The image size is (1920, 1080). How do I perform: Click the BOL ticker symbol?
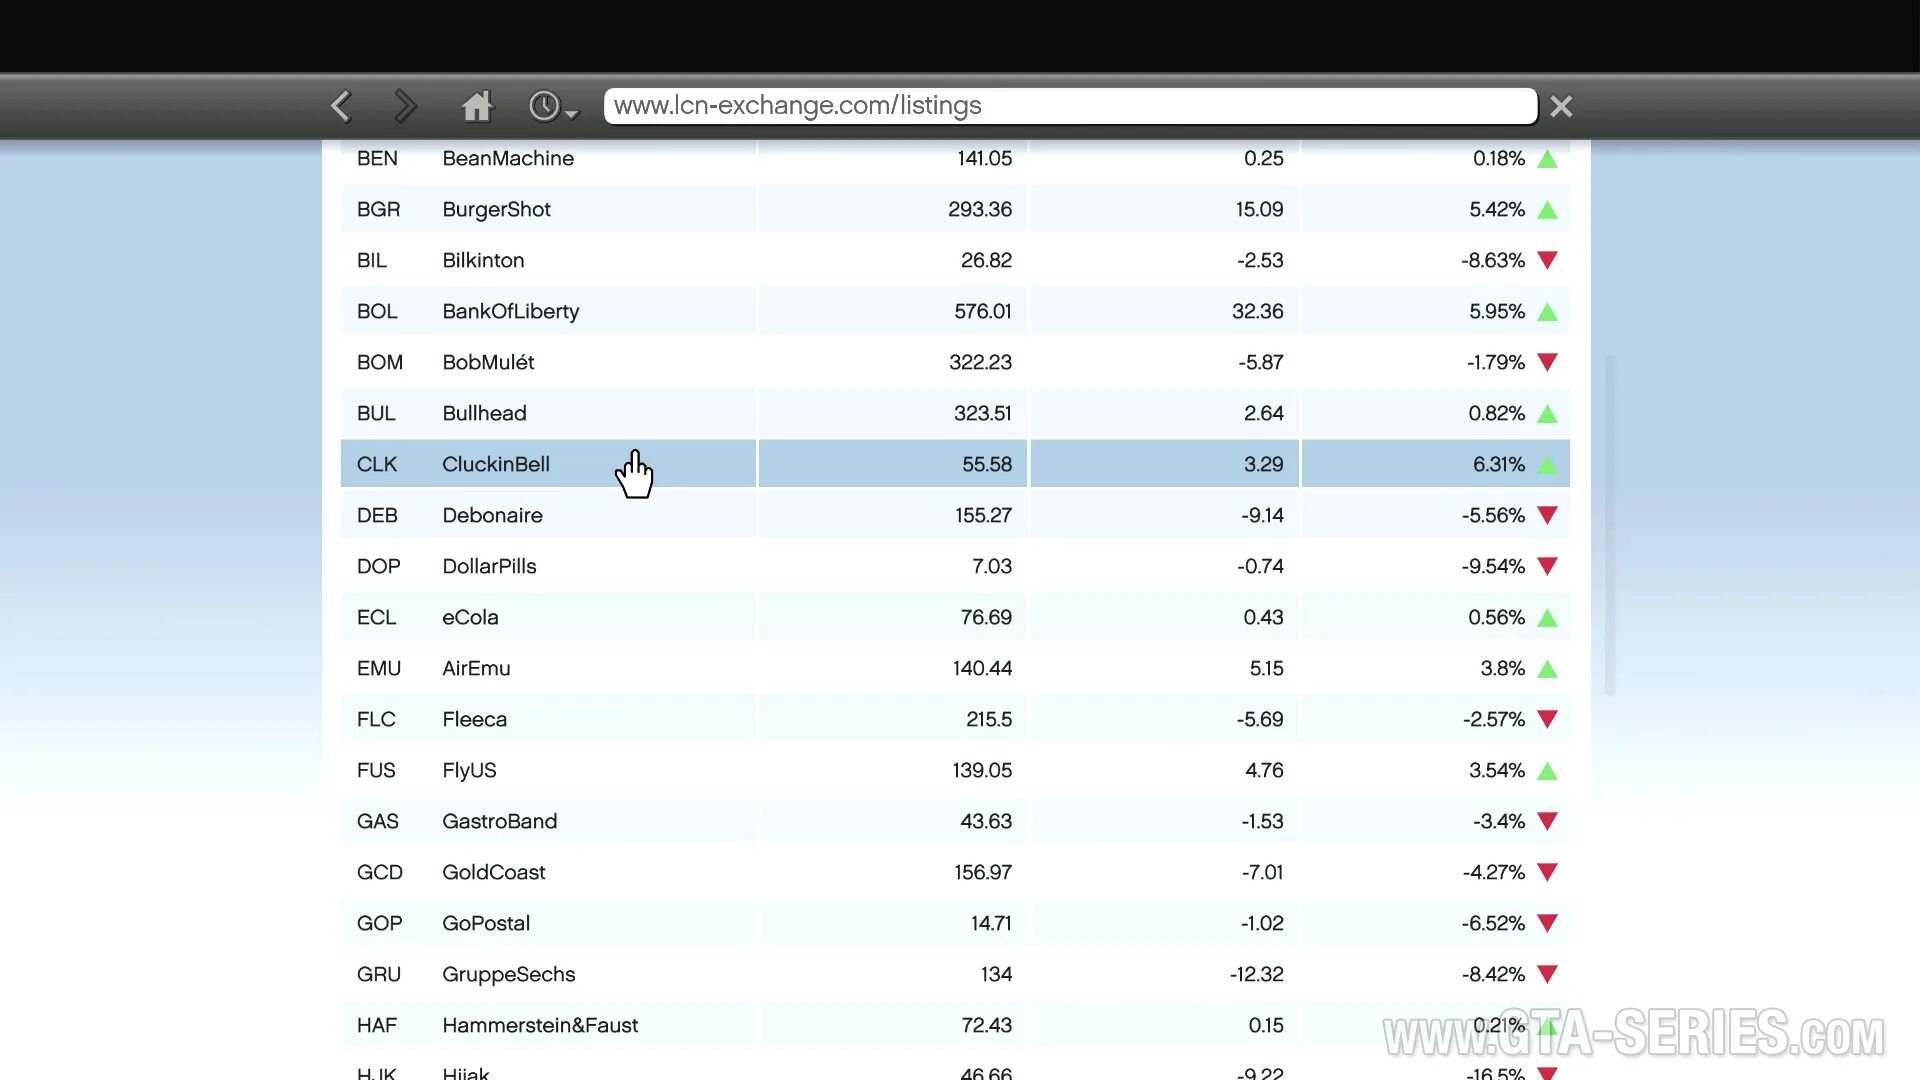pyautogui.click(x=377, y=311)
